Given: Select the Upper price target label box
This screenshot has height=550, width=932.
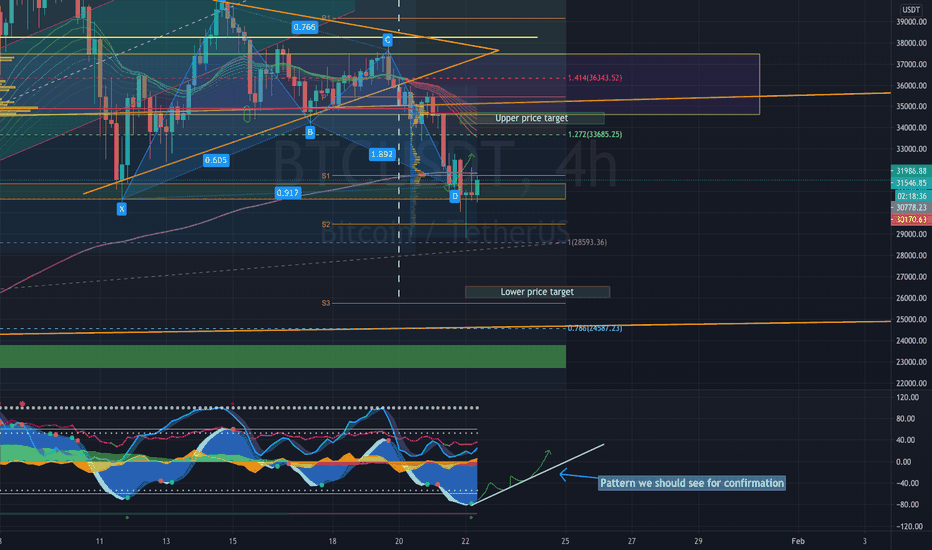Looking at the screenshot, I should (531, 118).
